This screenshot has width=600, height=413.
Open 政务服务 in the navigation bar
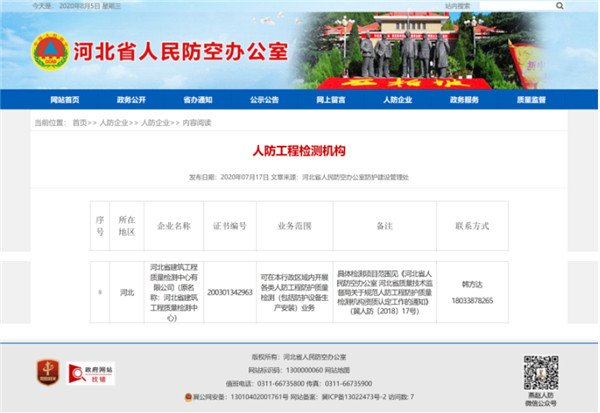point(464,100)
